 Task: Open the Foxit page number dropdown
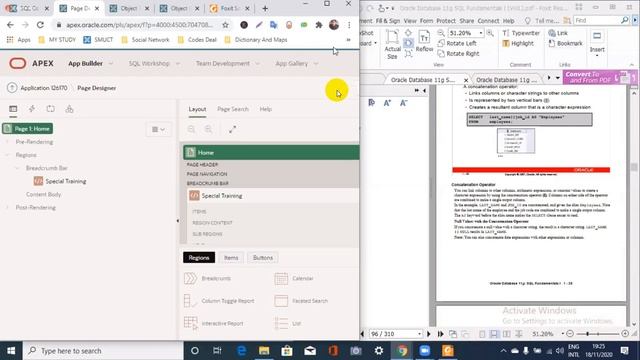(419, 334)
